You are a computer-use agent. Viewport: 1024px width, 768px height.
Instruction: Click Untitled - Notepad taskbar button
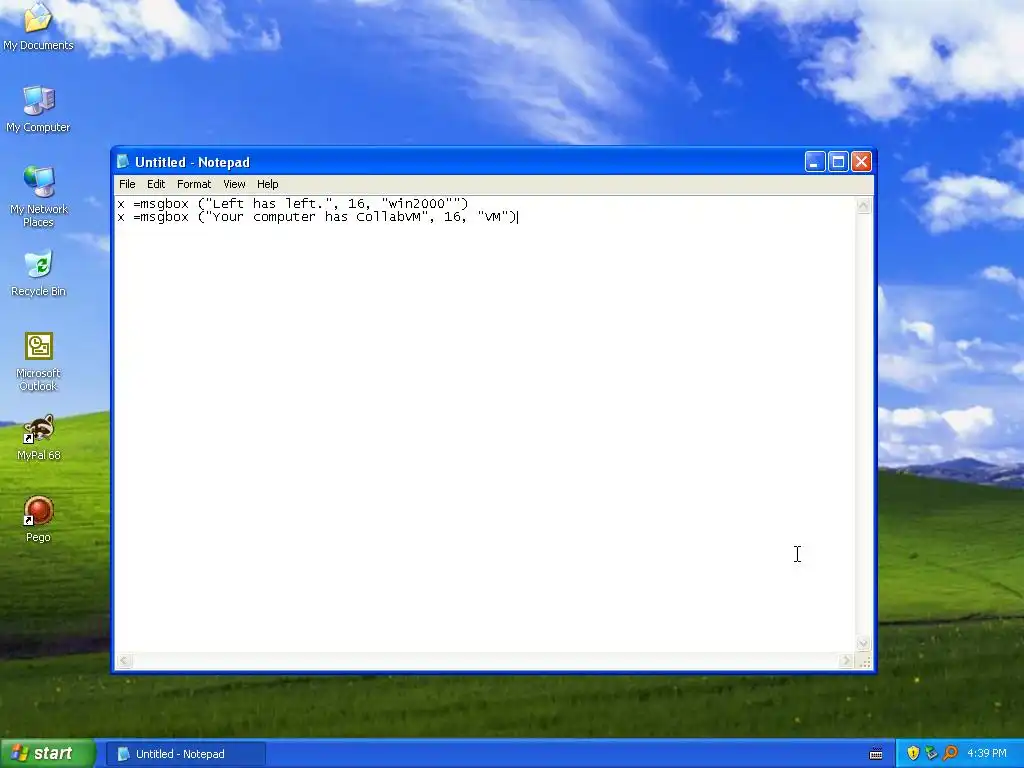(x=185, y=754)
